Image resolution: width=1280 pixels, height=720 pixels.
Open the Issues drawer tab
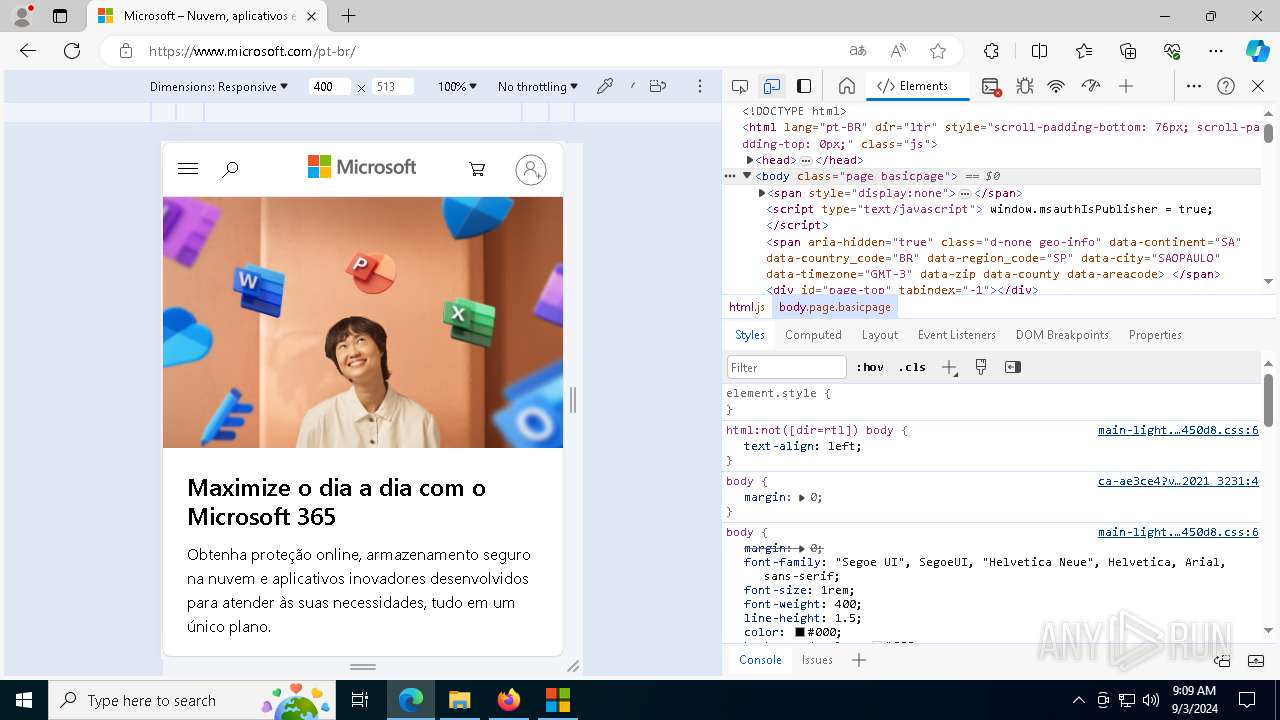(817, 660)
